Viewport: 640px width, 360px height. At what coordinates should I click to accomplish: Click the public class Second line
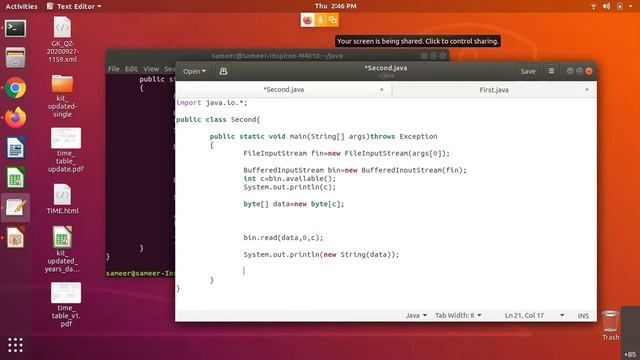point(218,120)
